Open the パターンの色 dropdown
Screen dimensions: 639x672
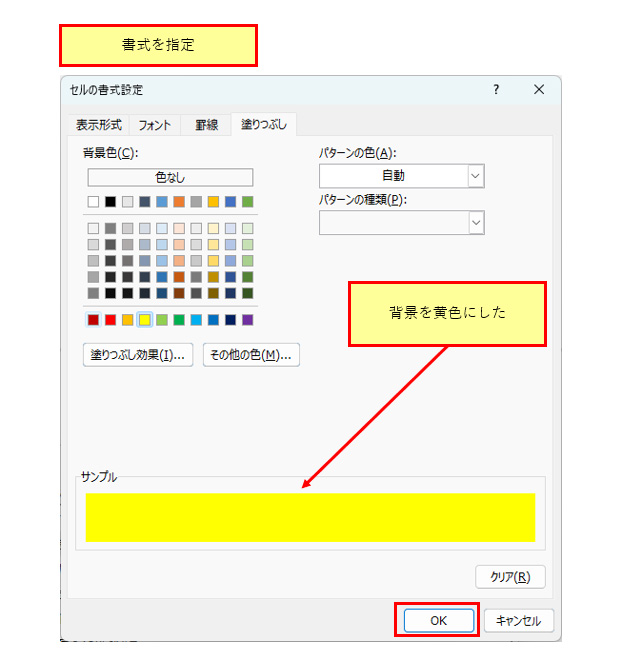(475, 176)
